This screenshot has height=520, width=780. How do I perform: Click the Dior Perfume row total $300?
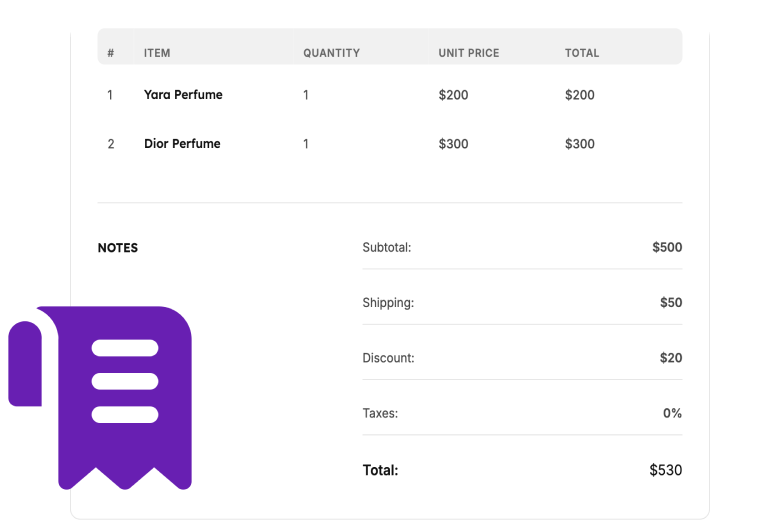[580, 144]
